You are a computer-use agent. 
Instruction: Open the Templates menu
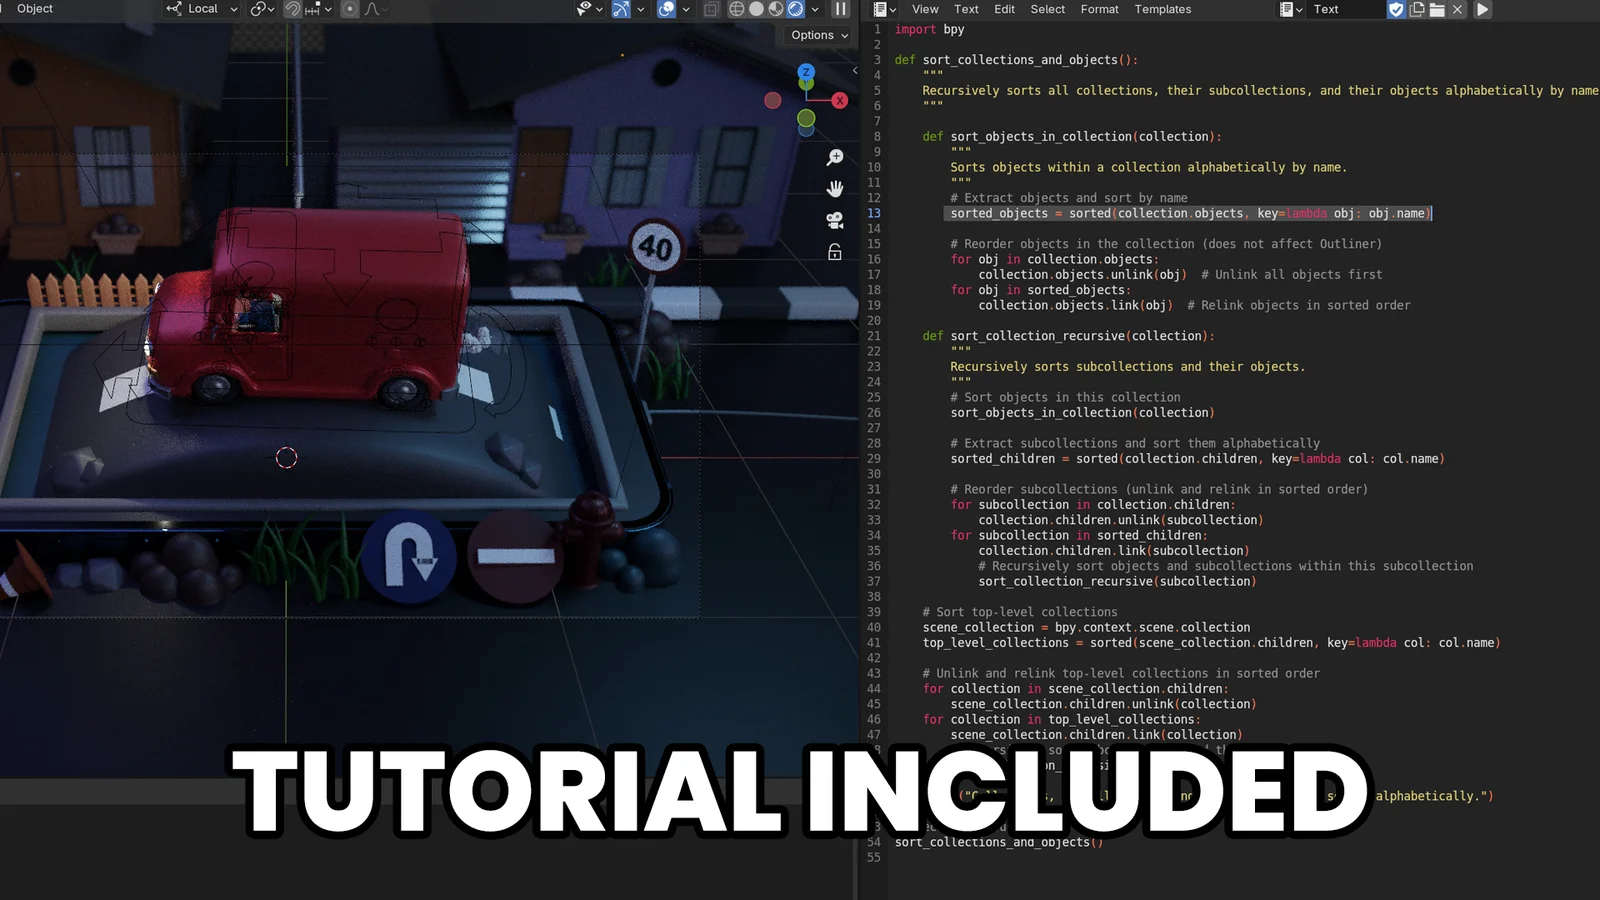pyautogui.click(x=1162, y=9)
